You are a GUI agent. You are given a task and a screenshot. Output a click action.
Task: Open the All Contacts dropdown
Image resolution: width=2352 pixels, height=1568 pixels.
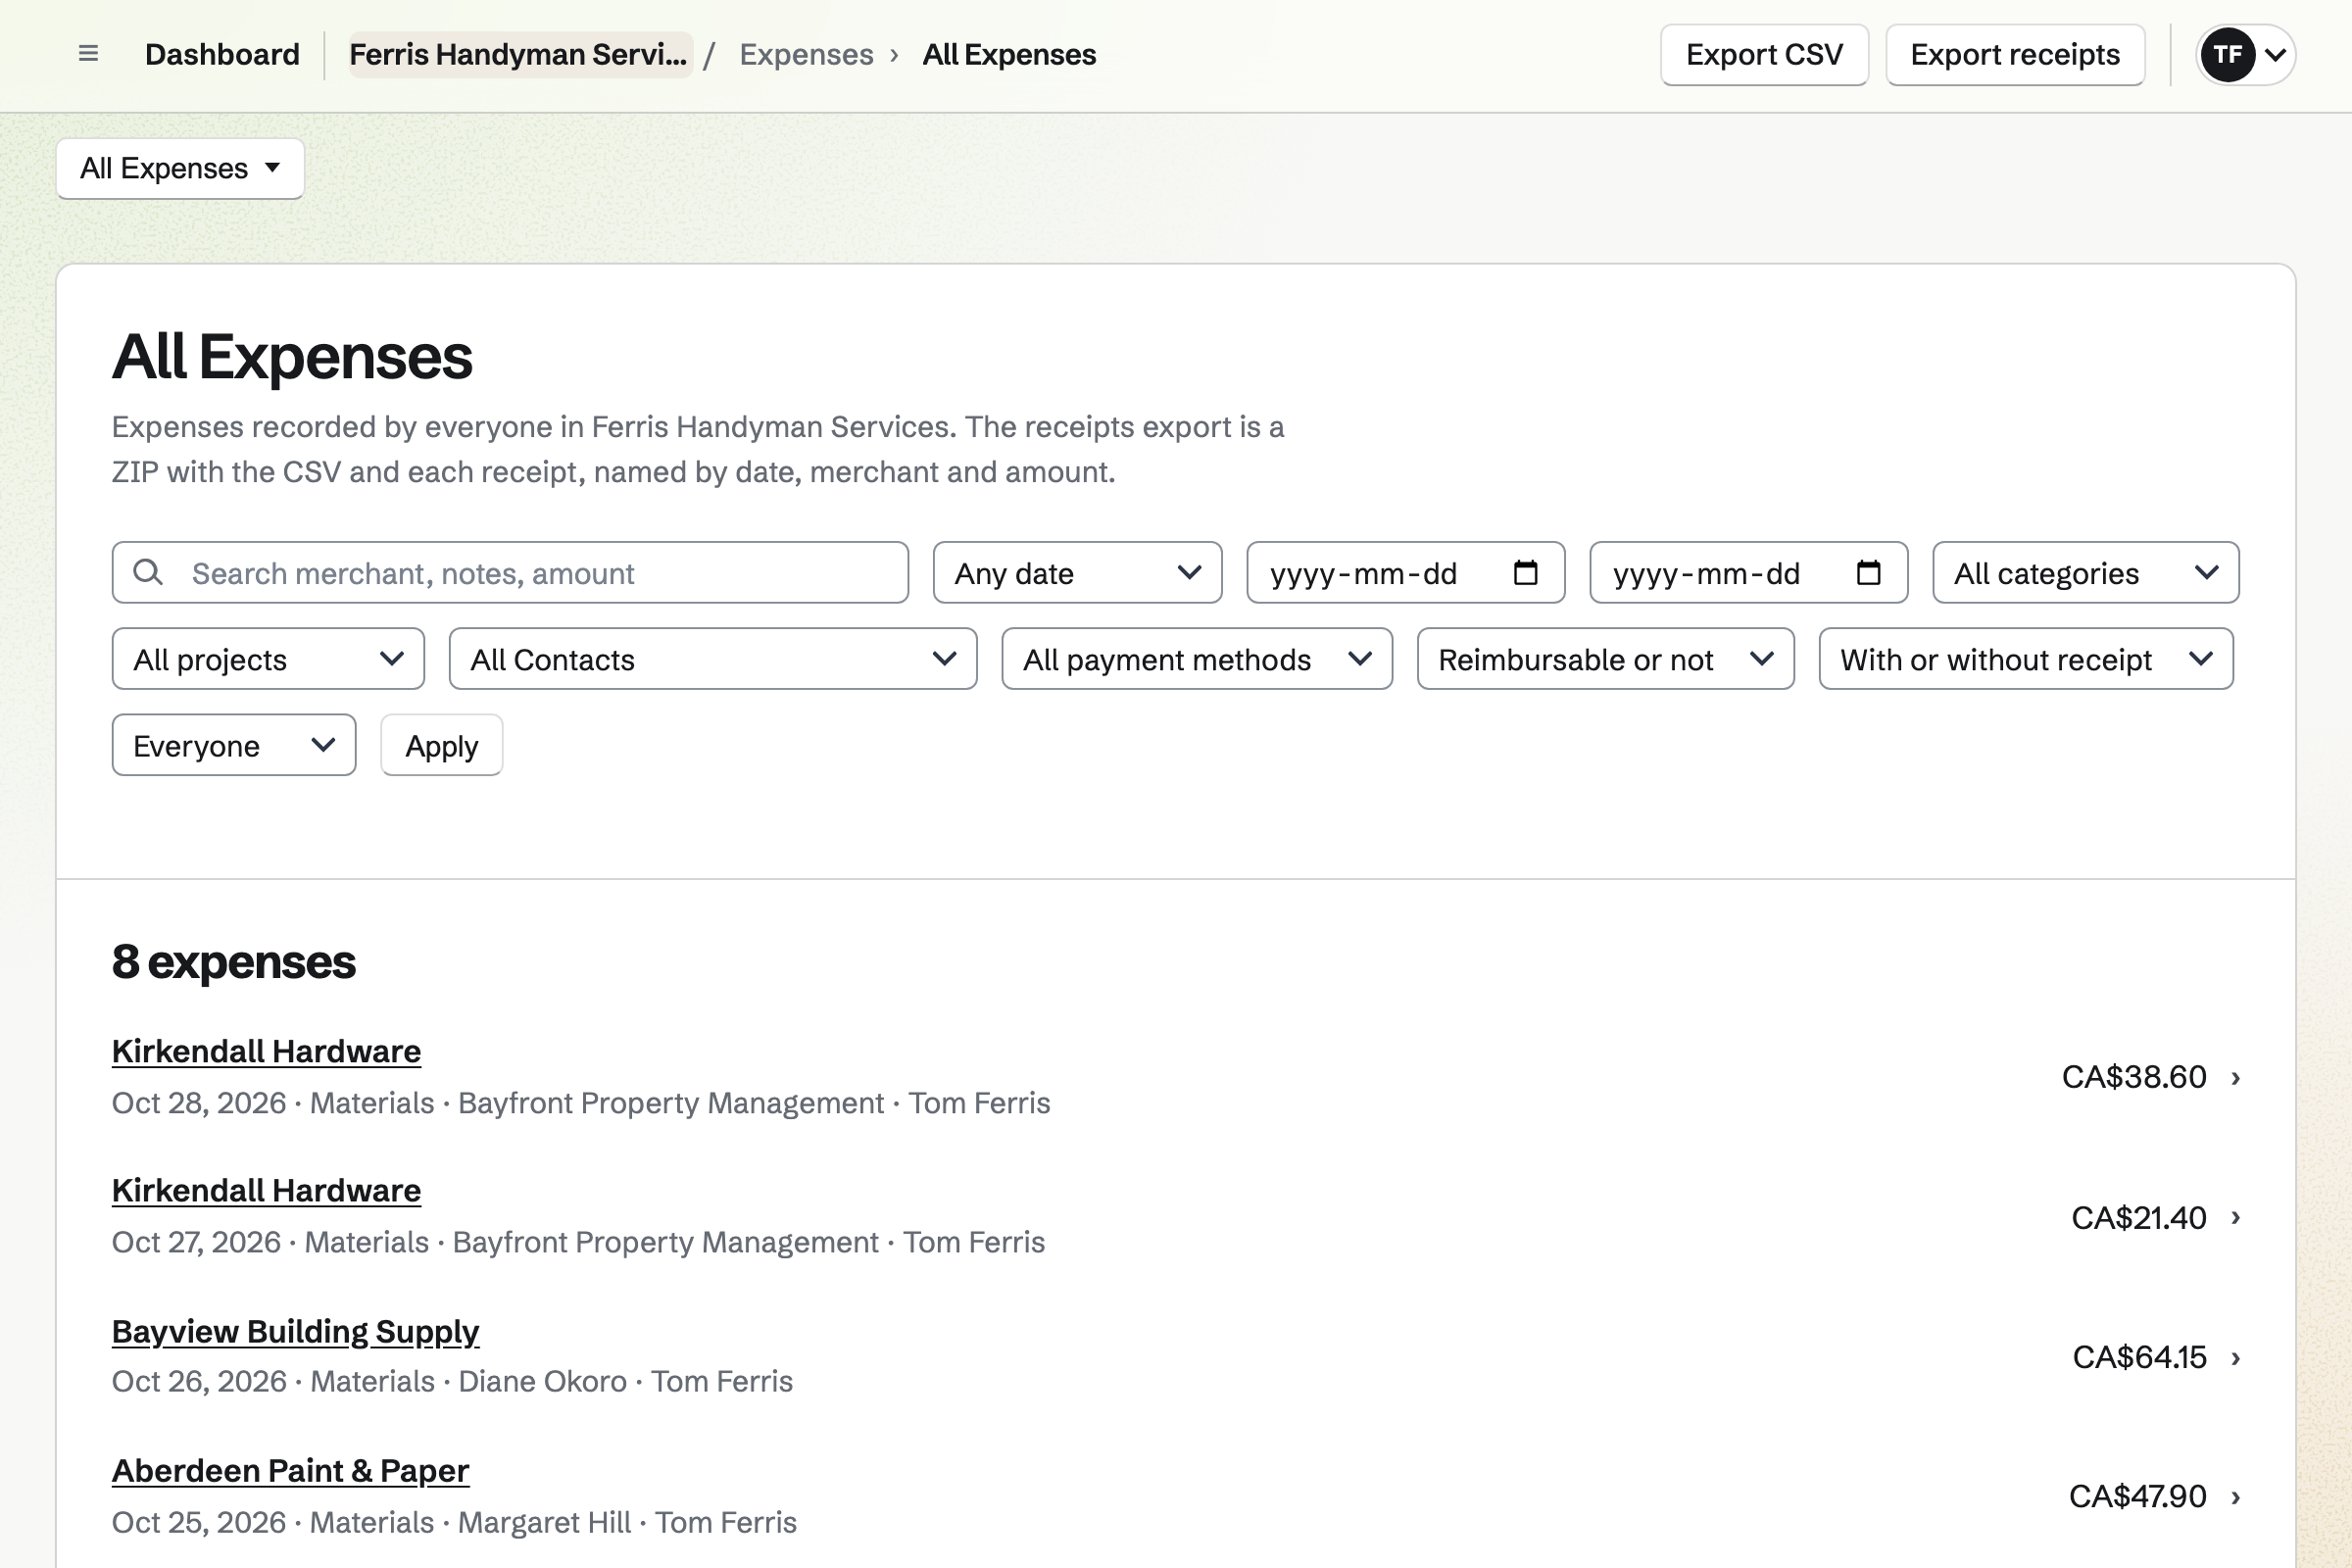(x=713, y=659)
